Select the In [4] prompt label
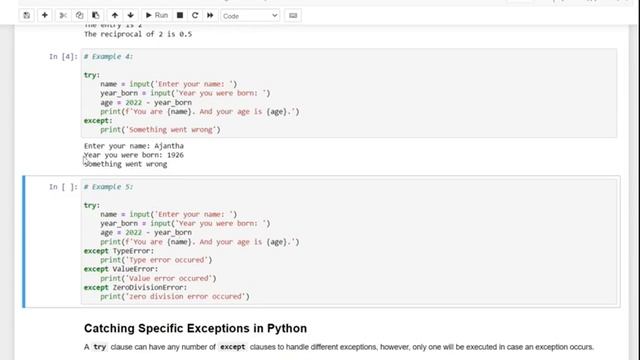The height and width of the screenshot is (360, 640). (63, 57)
